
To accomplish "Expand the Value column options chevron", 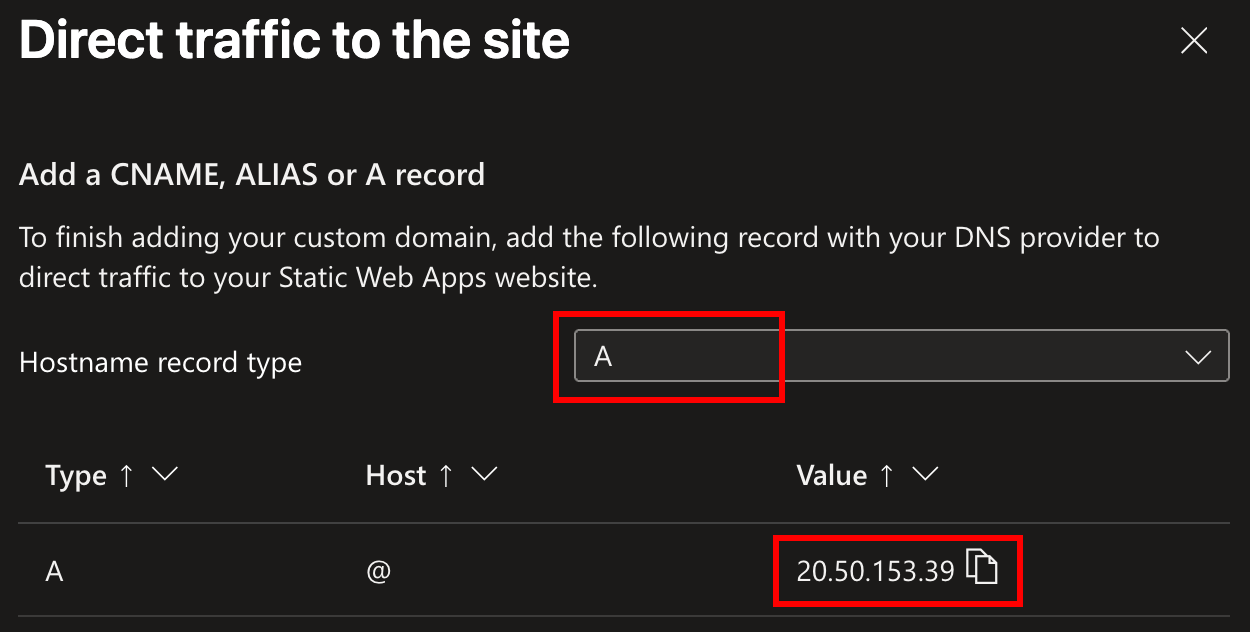I will coord(924,474).
